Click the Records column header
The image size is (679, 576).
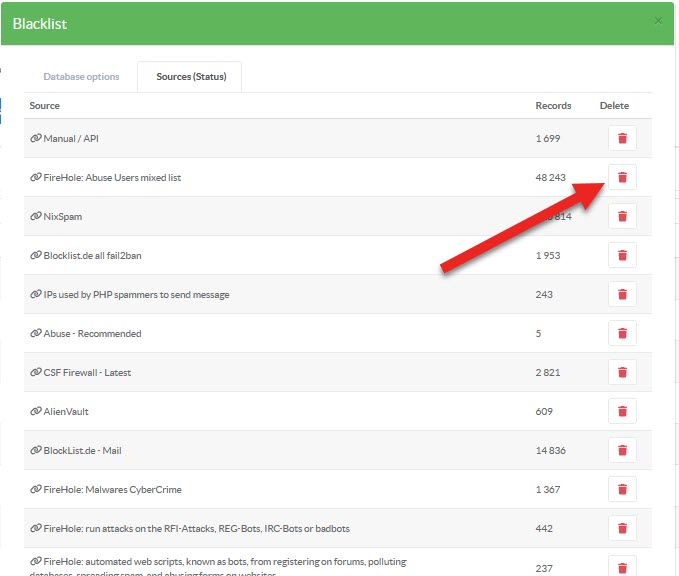point(553,106)
